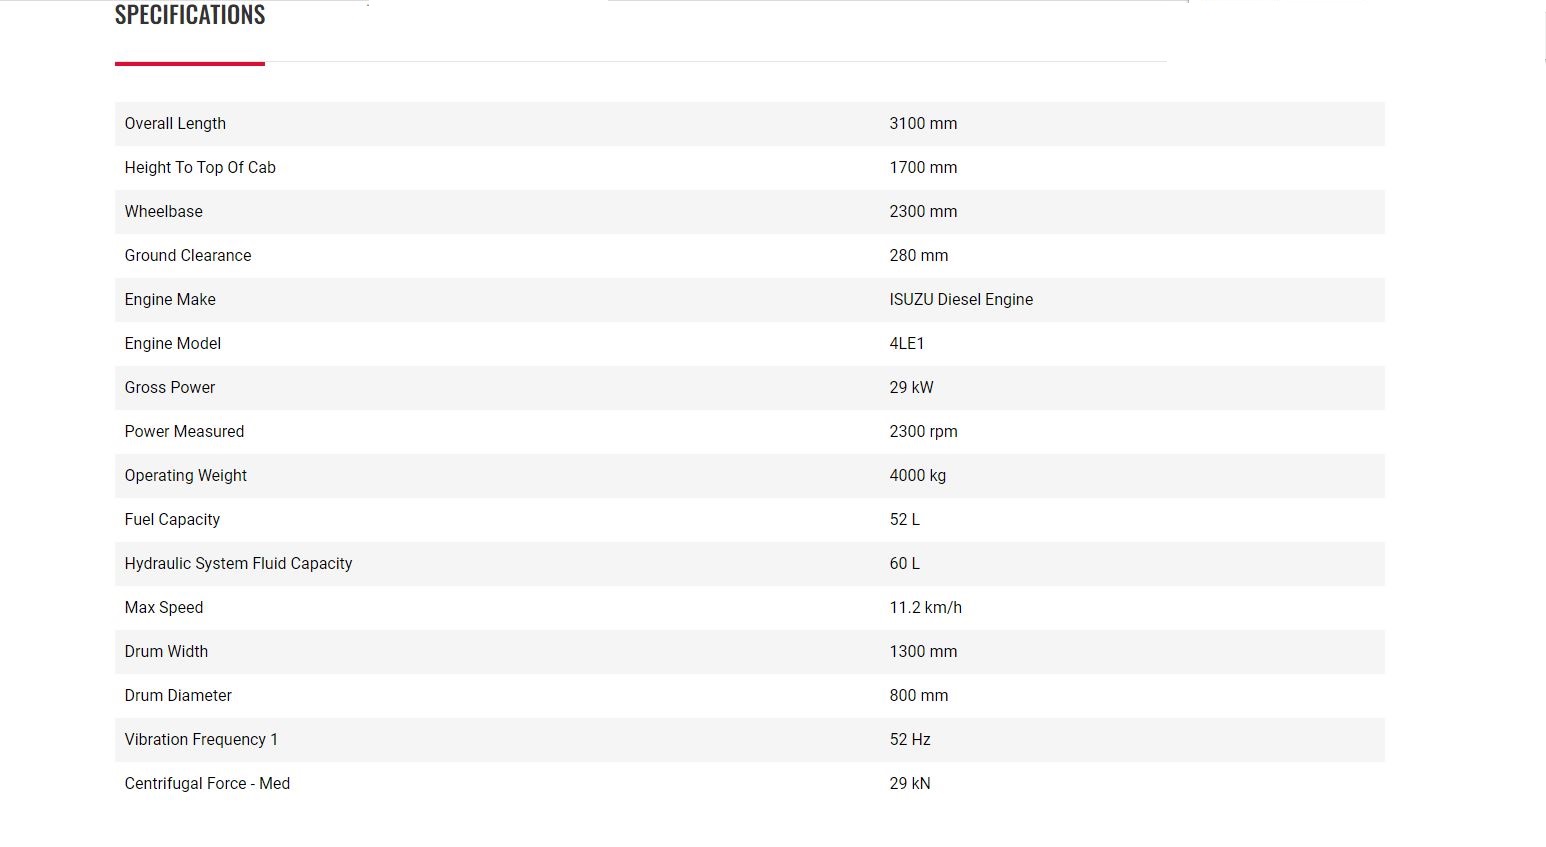Click the Specifications section heading

[x=190, y=15]
